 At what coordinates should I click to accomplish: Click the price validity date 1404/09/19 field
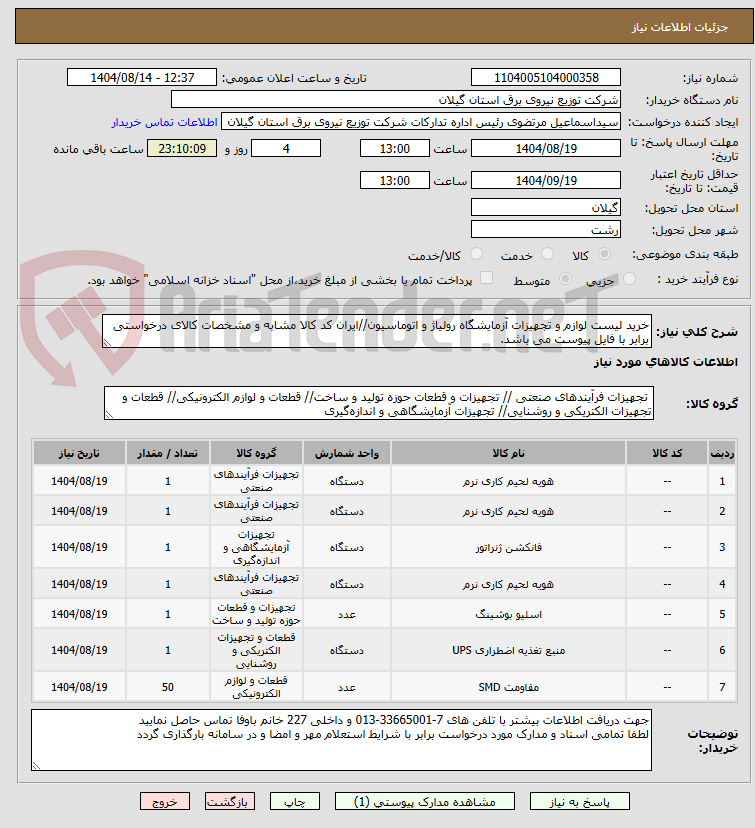[545, 181]
